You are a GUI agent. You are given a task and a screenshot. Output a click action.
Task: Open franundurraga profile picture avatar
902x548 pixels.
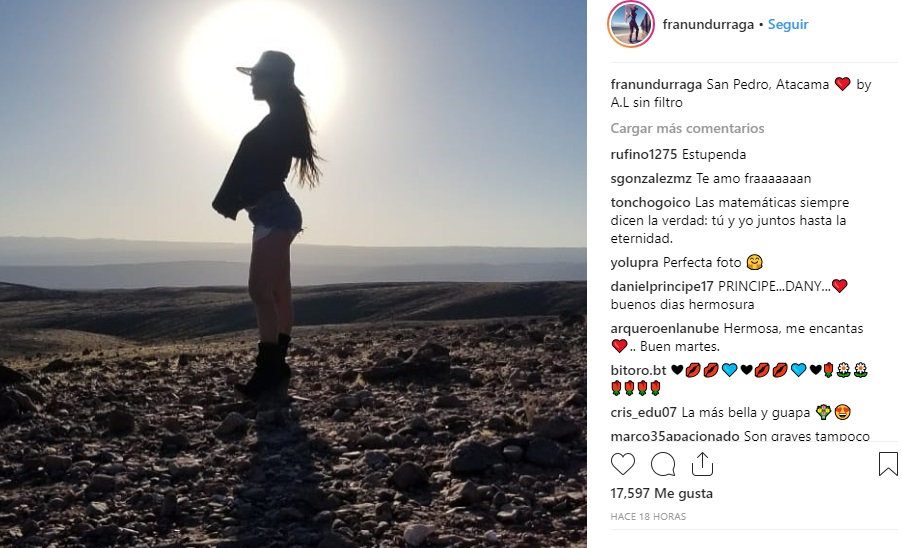pos(630,24)
